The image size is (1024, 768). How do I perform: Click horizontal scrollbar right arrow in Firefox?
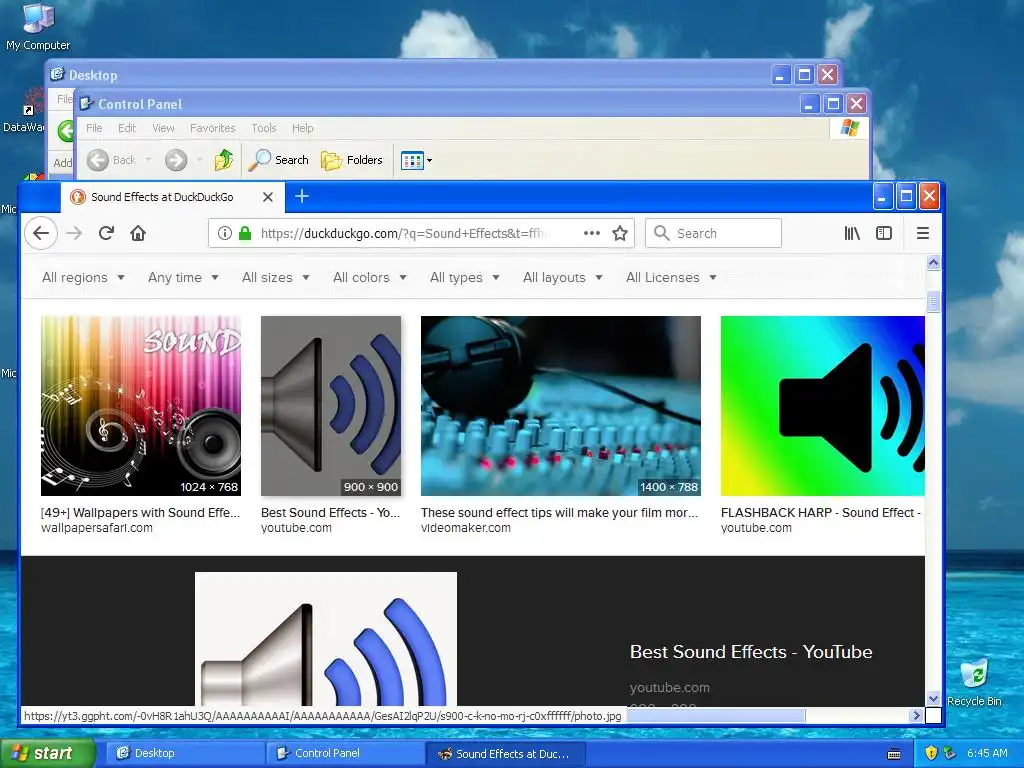tap(916, 716)
